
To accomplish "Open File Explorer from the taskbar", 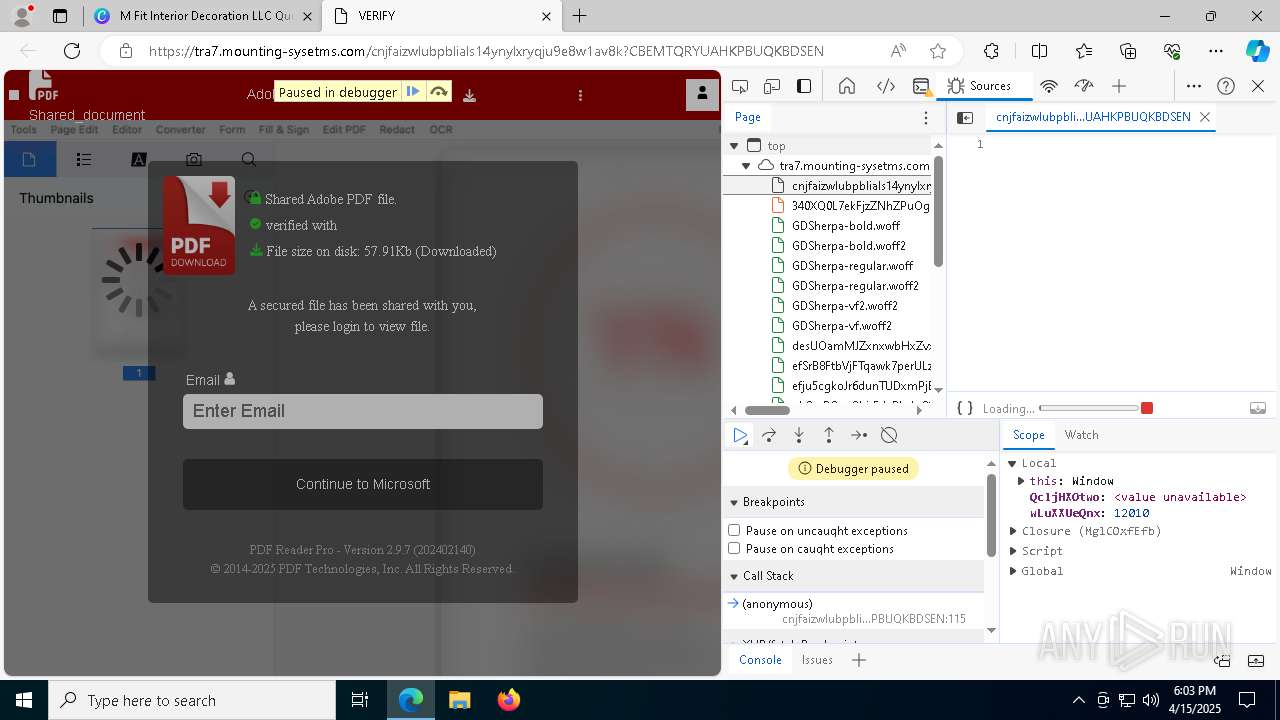I will pos(459,700).
